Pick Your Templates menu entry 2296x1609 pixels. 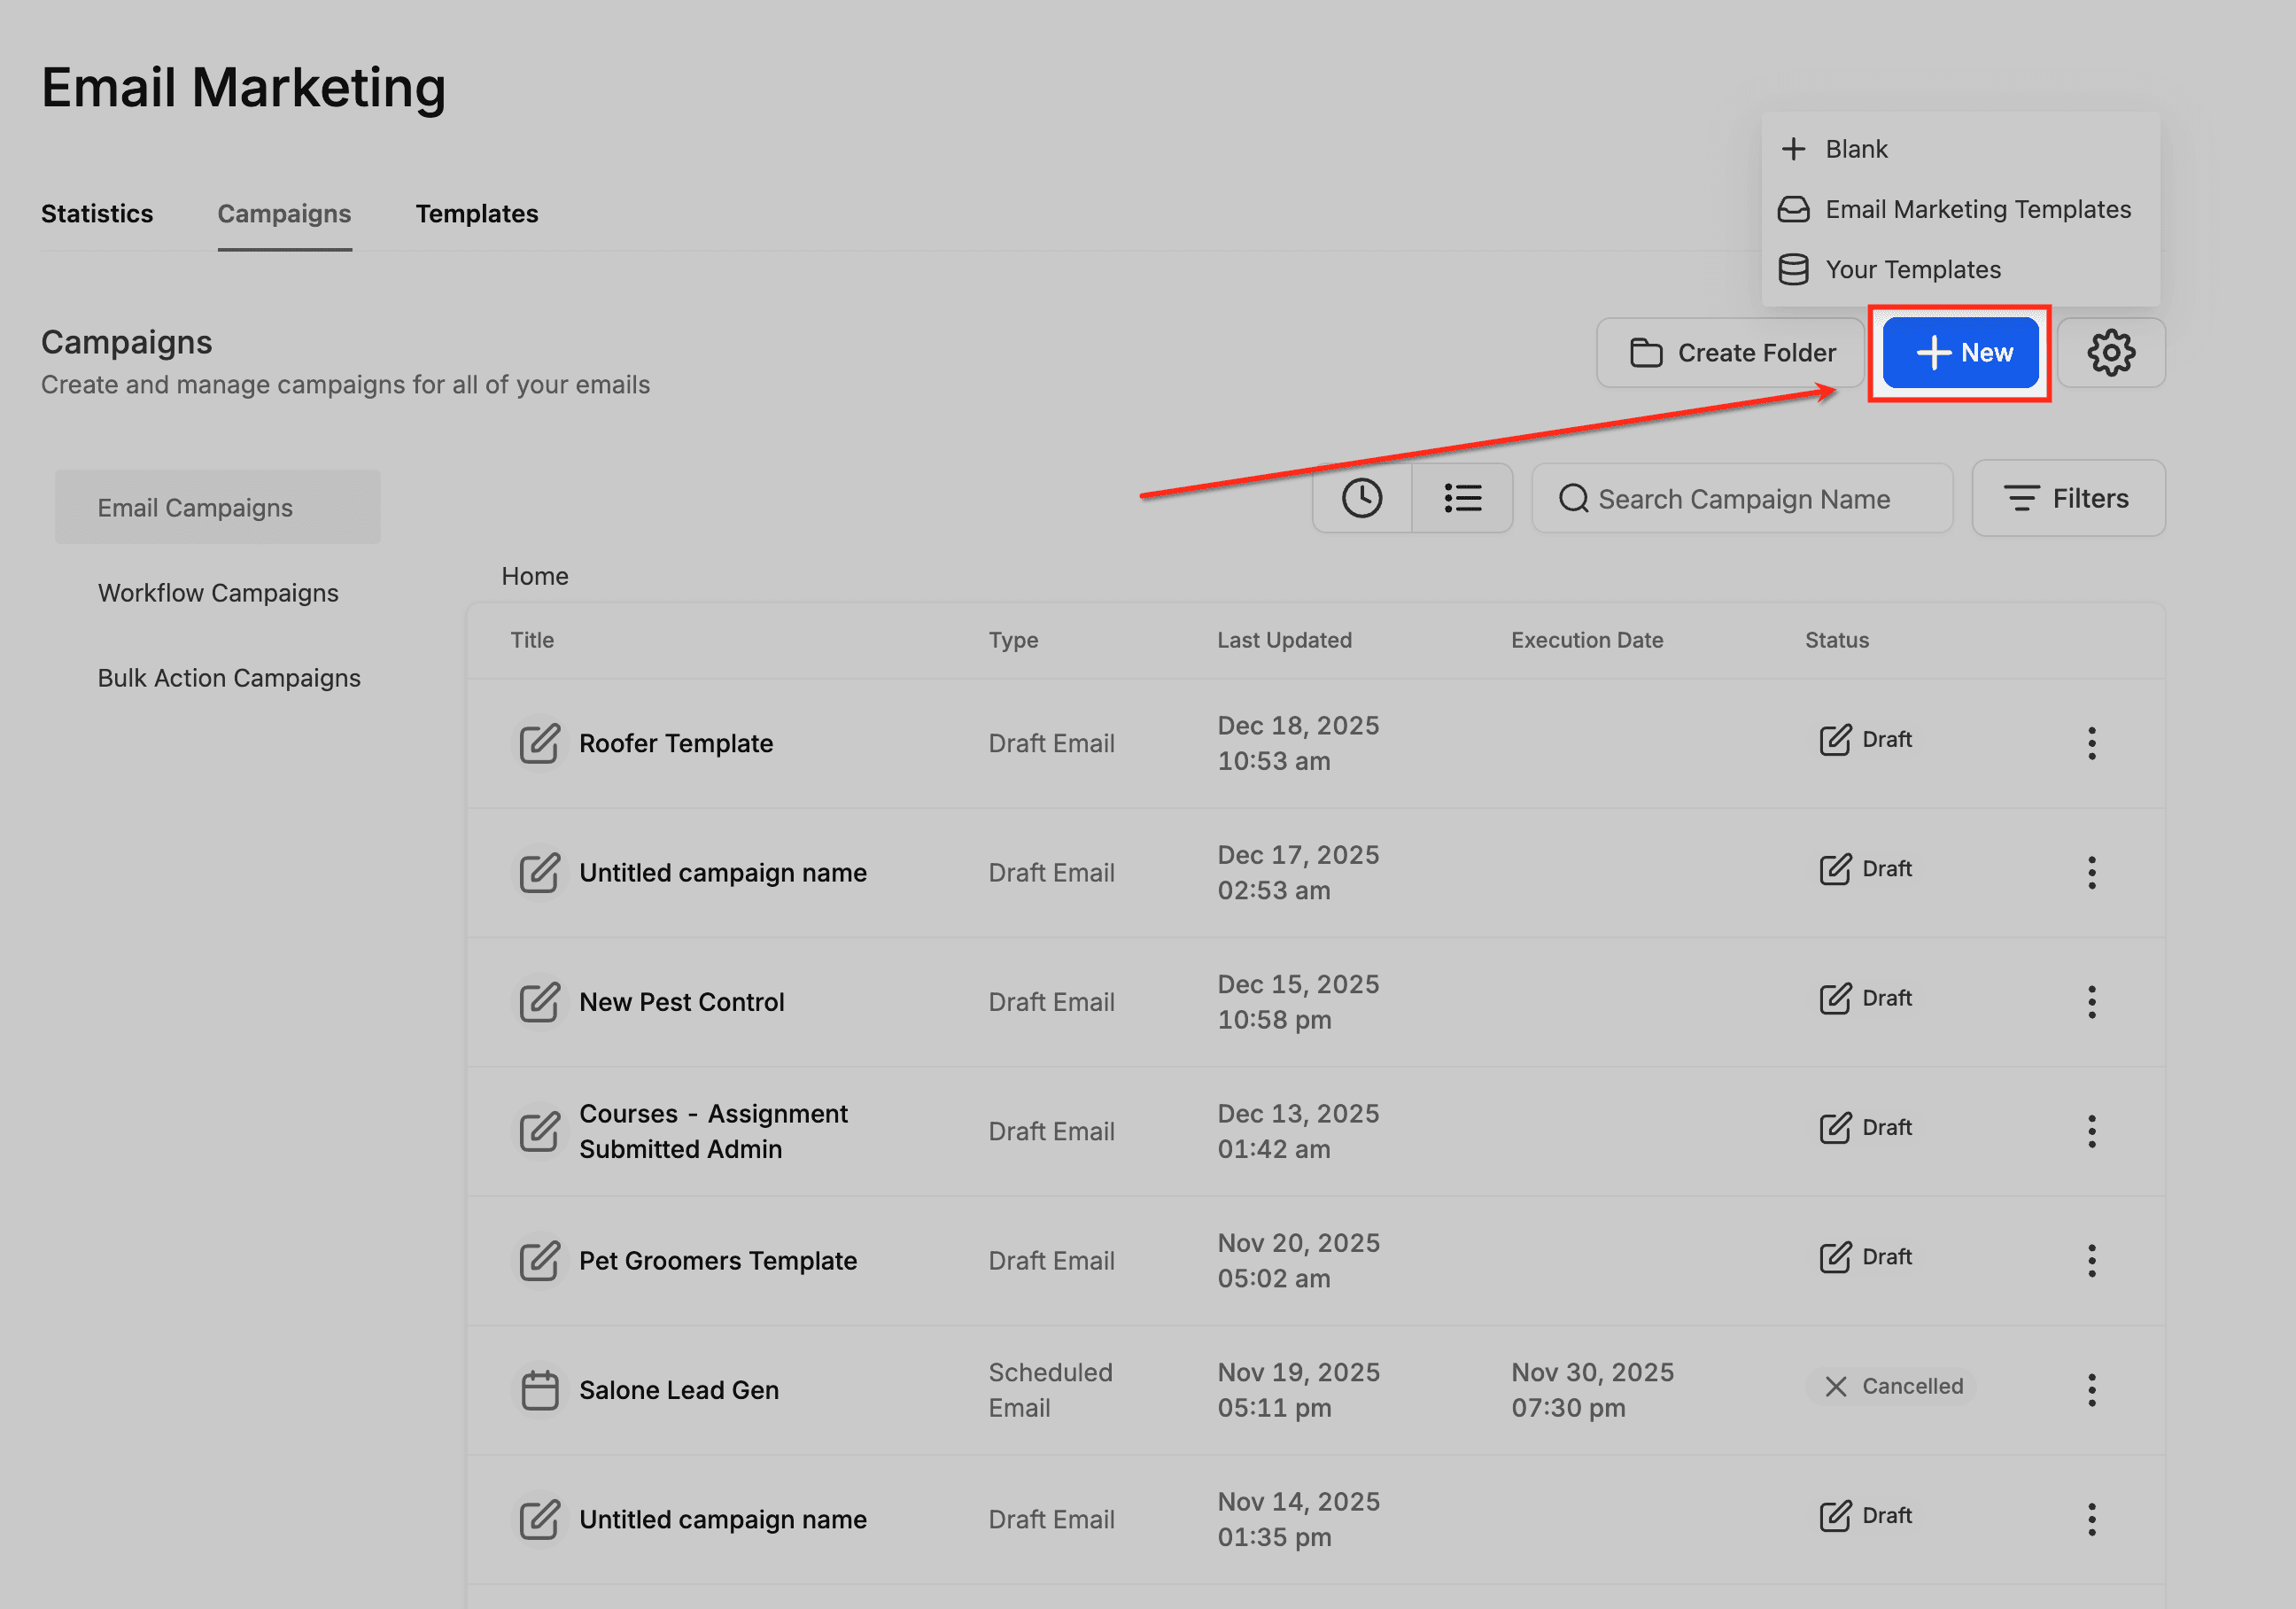(1912, 269)
